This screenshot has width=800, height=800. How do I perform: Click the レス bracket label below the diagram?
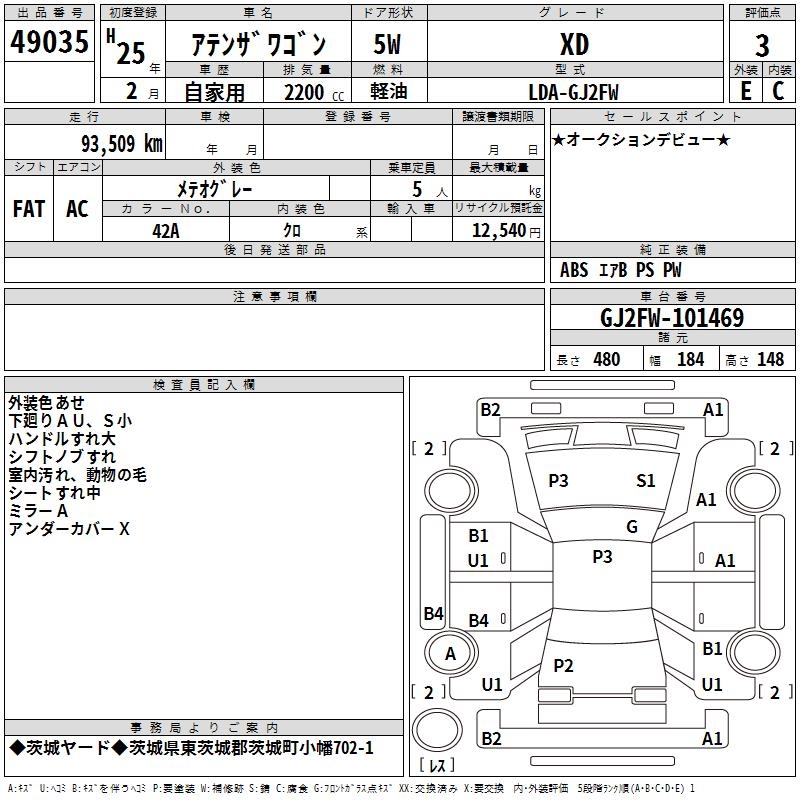point(437,766)
